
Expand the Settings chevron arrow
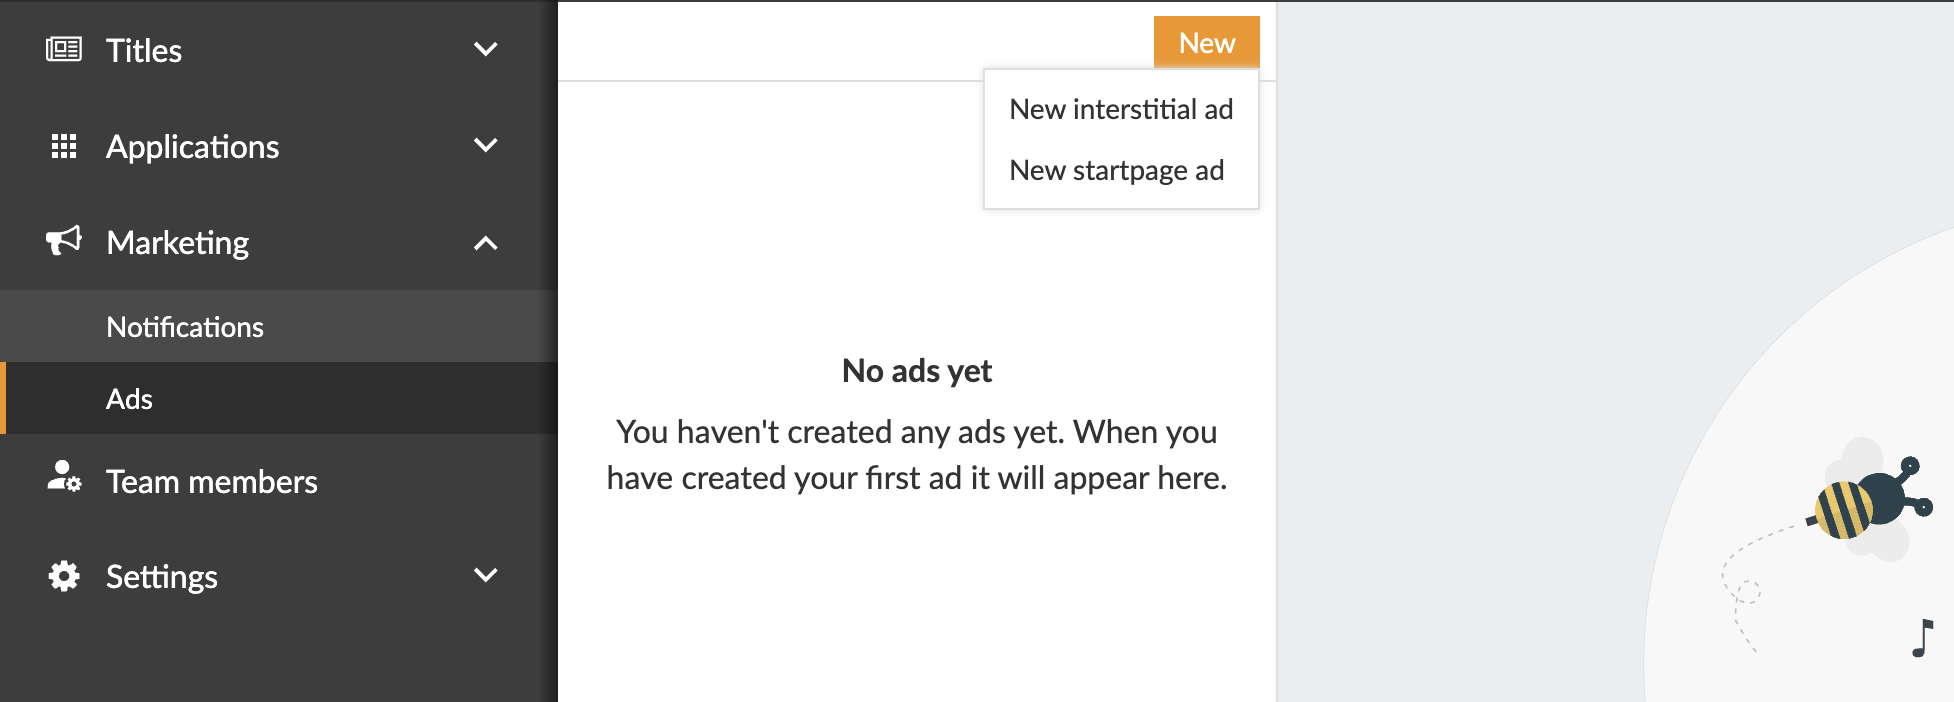point(486,575)
